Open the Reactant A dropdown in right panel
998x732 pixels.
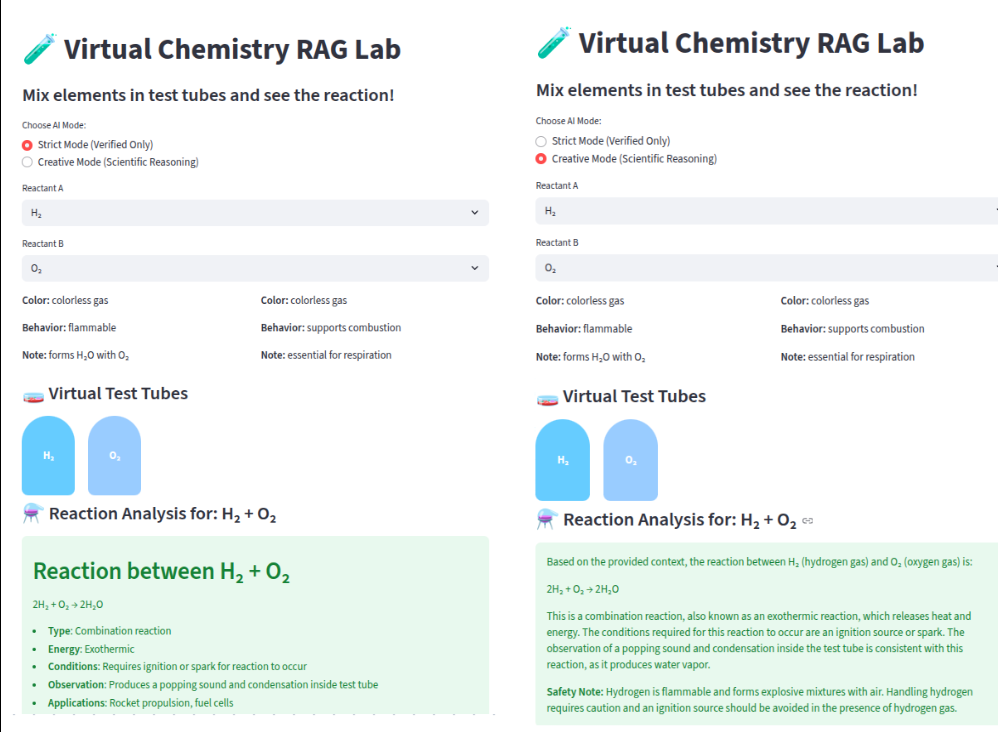point(766,211)
